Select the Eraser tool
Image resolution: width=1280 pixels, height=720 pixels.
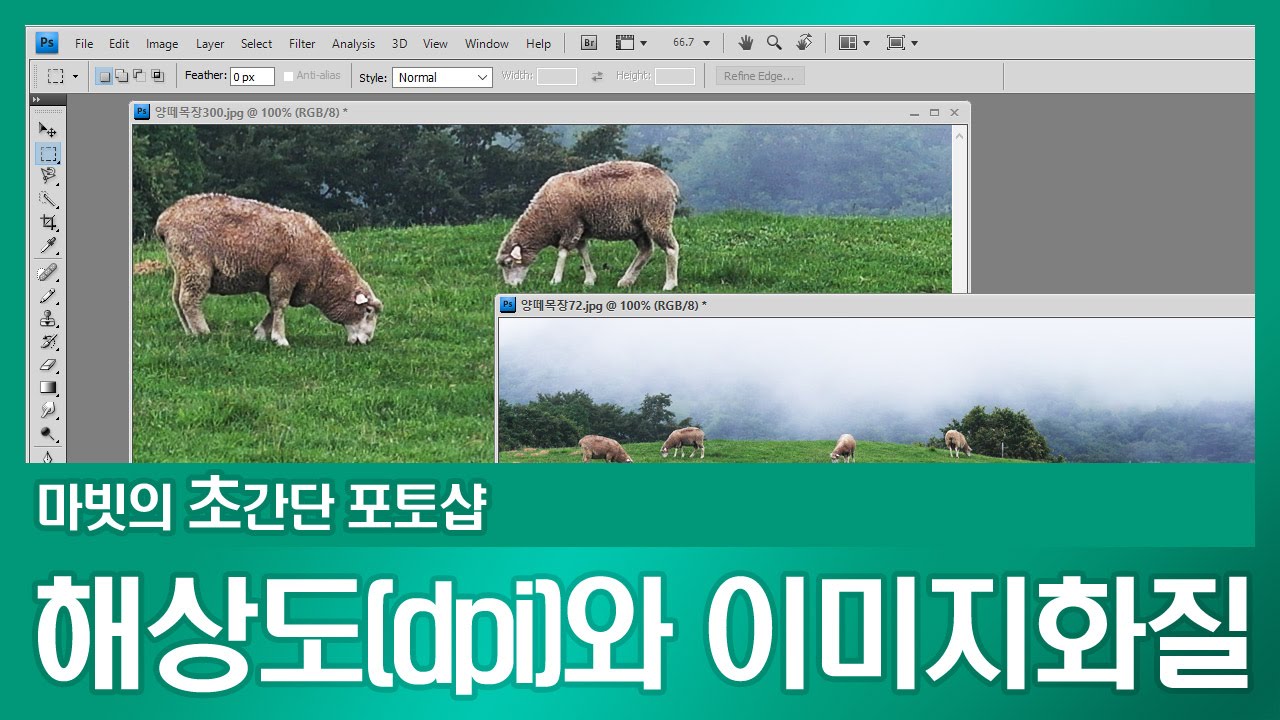tap(48, 365)
